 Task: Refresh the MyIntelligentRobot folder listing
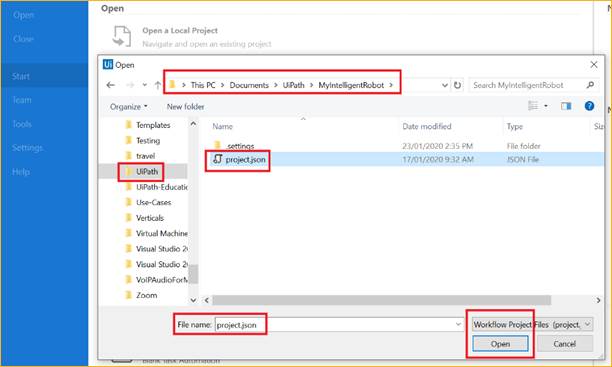click(457, 85)
